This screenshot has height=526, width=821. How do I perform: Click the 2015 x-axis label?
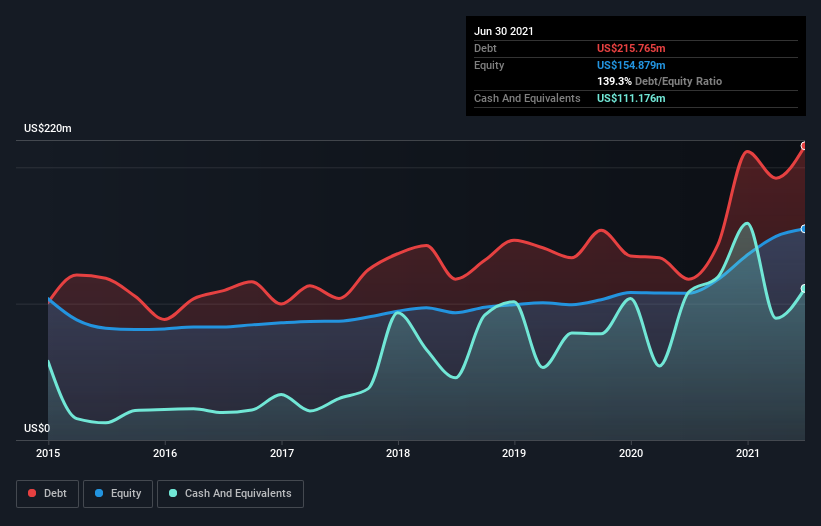coord(48,453)
